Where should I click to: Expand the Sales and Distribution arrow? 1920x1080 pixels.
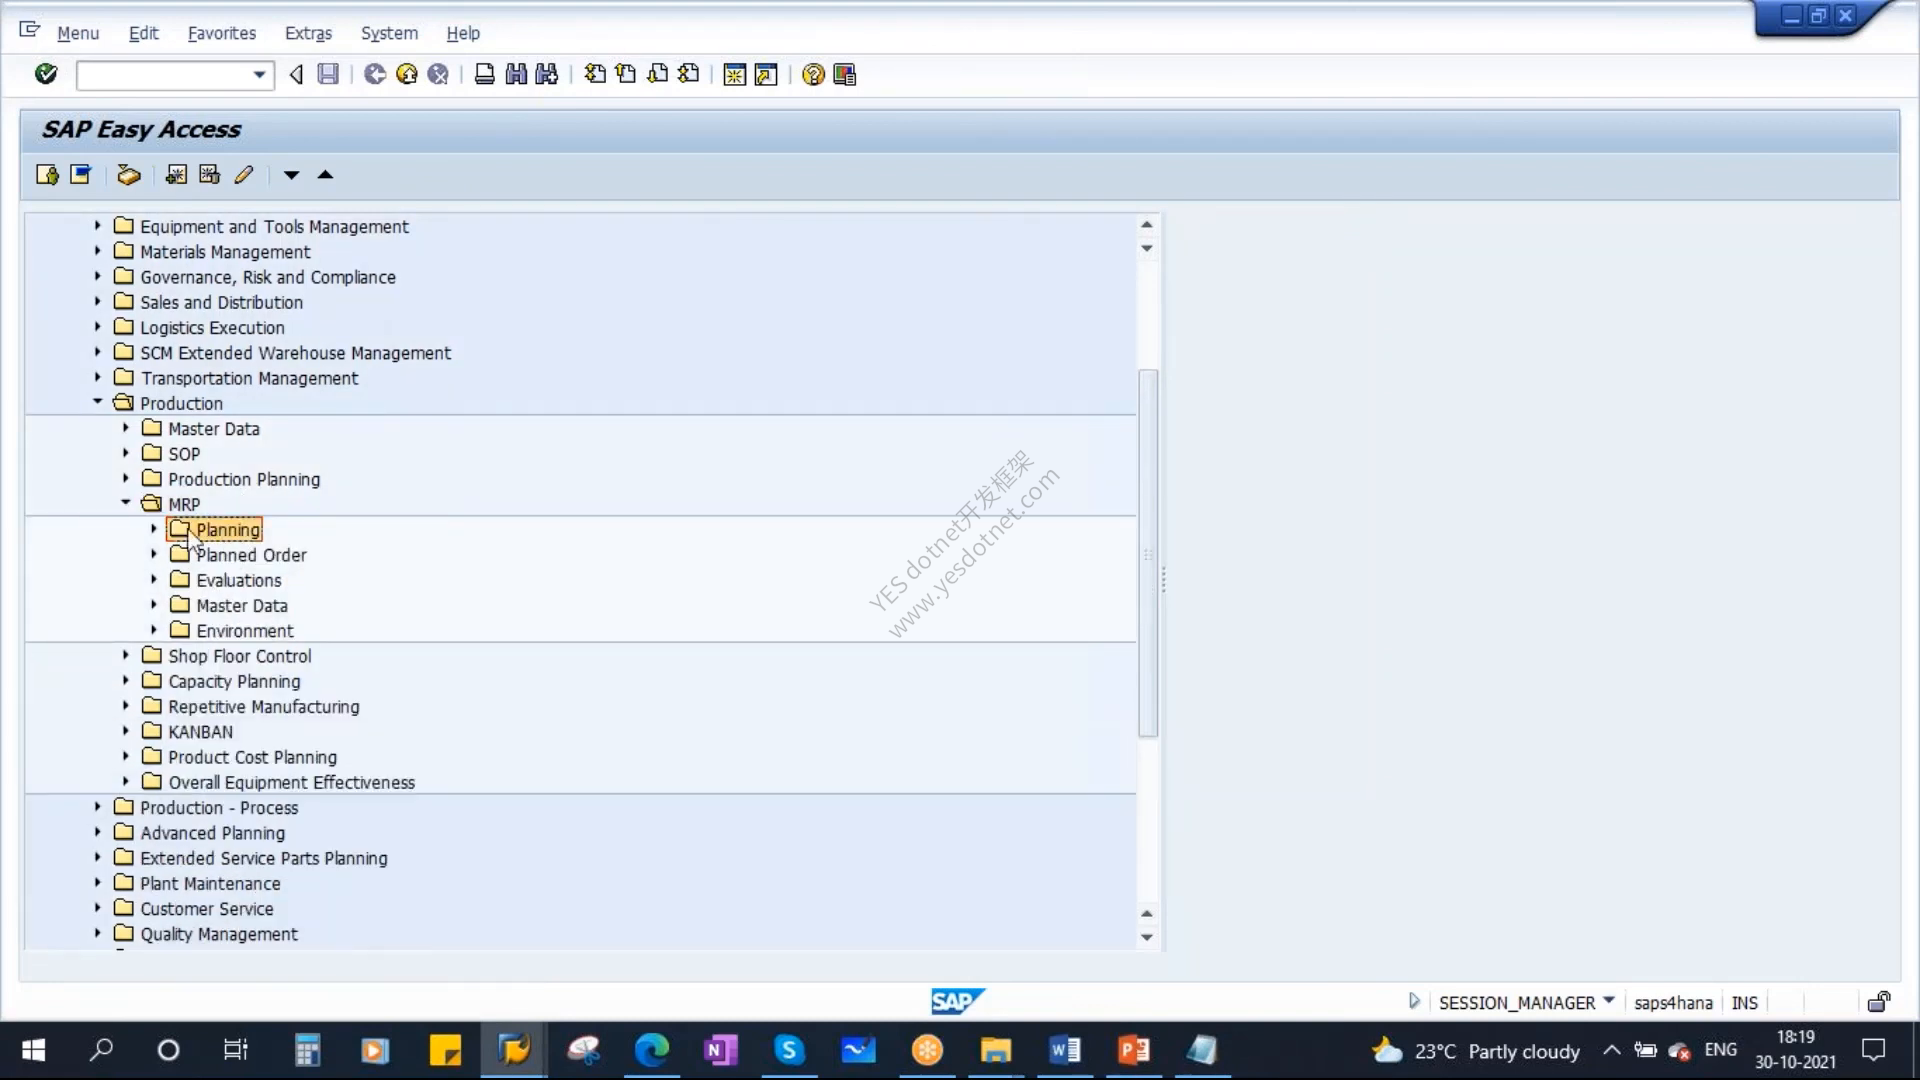pos(98,301)
